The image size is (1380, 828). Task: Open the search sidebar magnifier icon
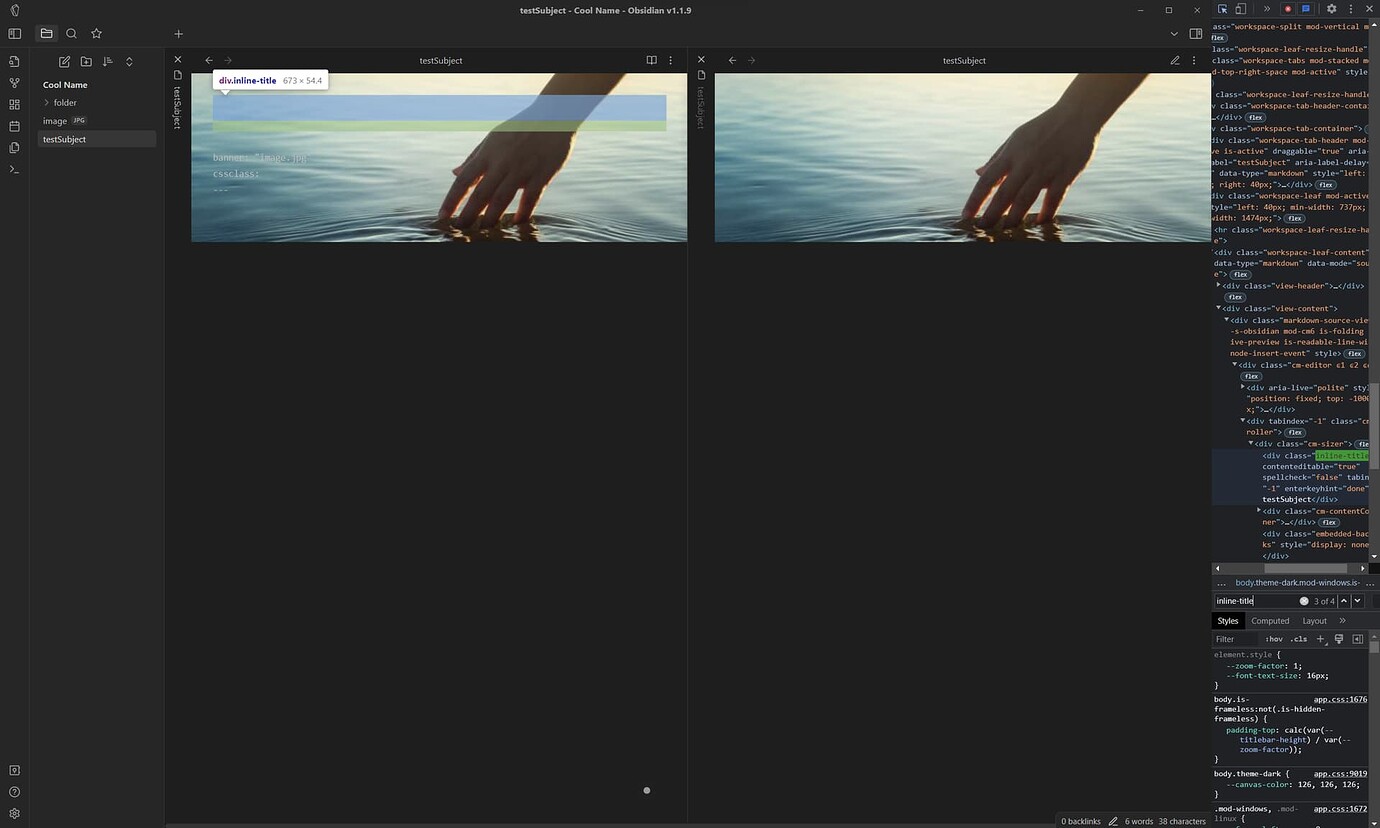coord(71,33)
